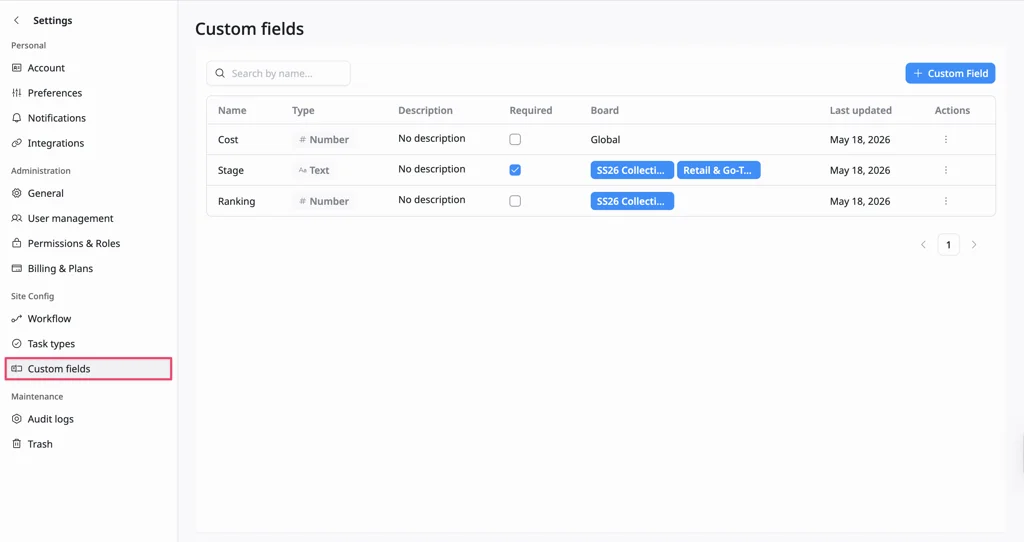Toggle Required checkbox for Ranking field

(515, 201)
